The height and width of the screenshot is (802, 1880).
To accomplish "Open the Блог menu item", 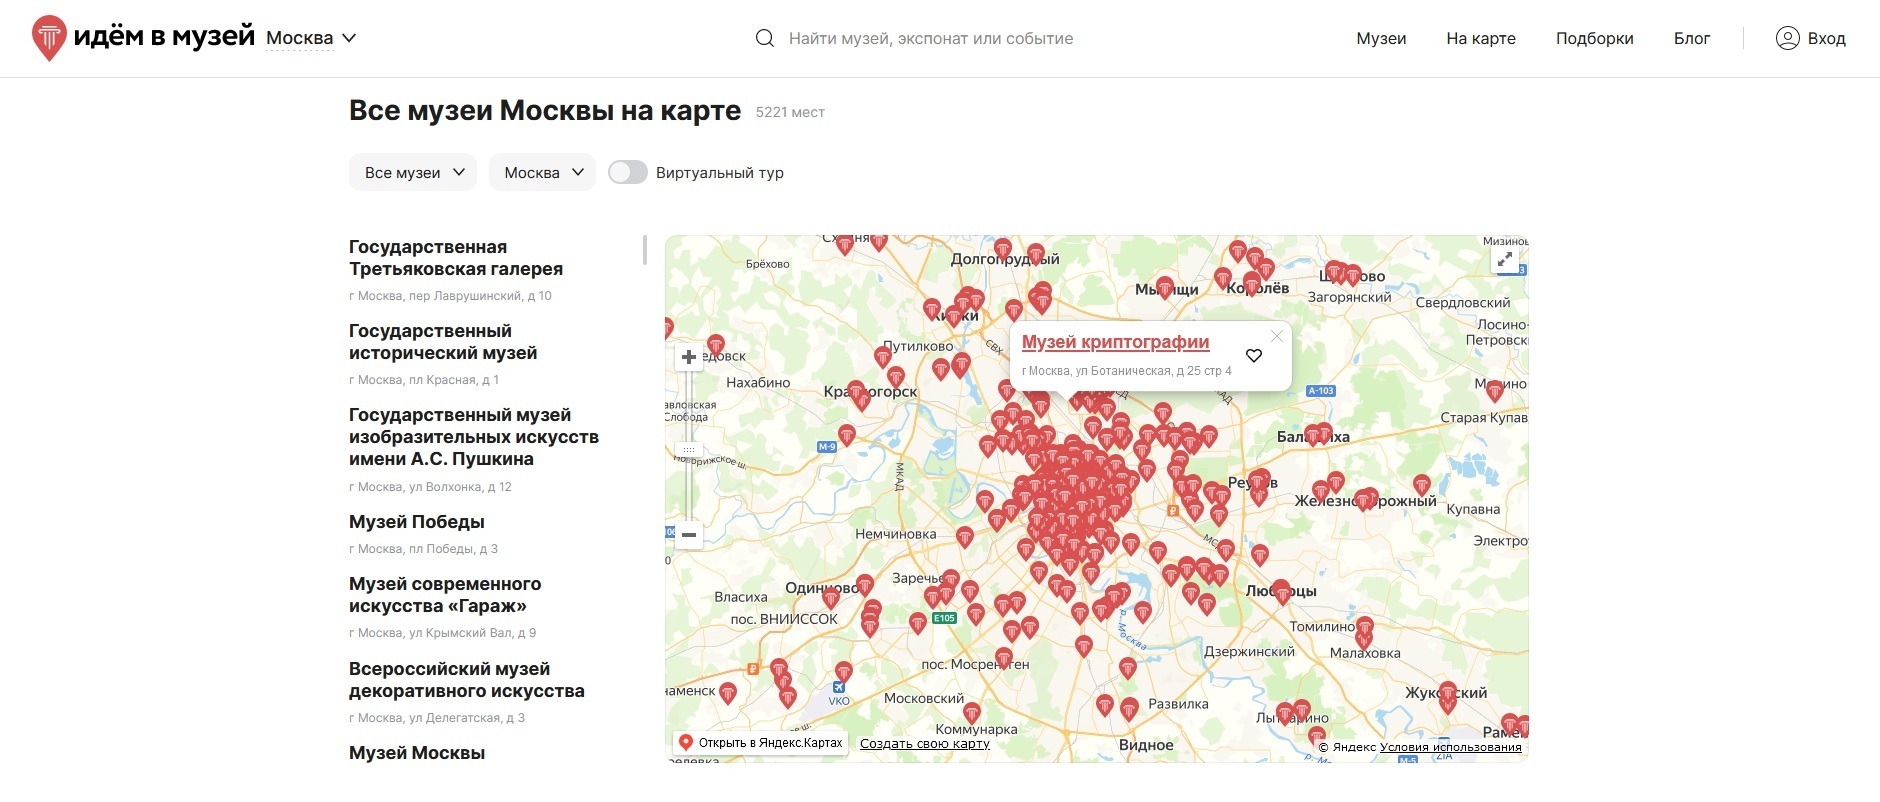I will [1692, 38].
